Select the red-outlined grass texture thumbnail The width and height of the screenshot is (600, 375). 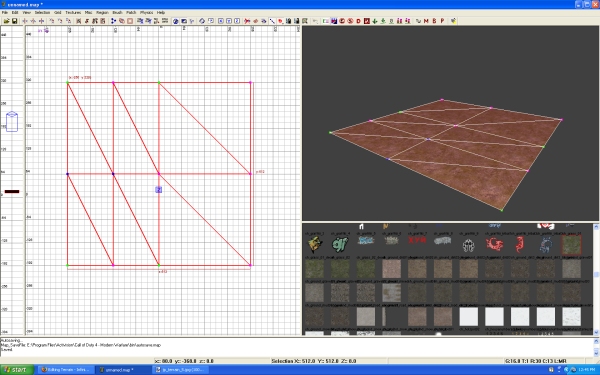pyautogui.click(x=571, y=245)
